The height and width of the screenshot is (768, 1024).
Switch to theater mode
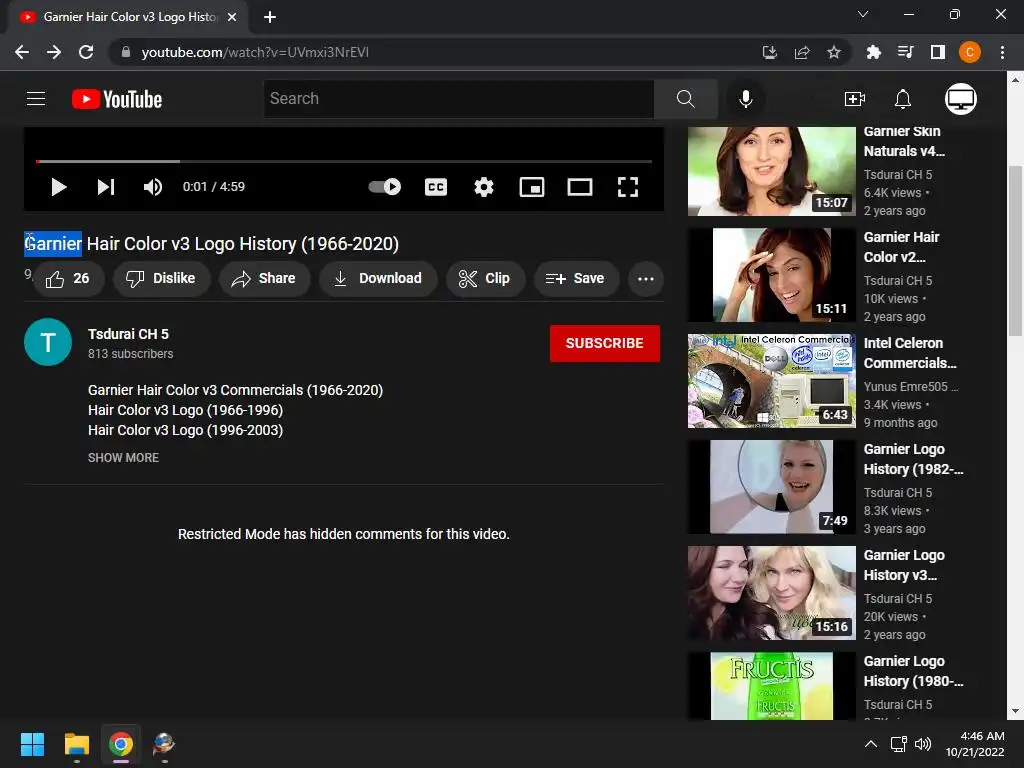[x=580, y=187]
